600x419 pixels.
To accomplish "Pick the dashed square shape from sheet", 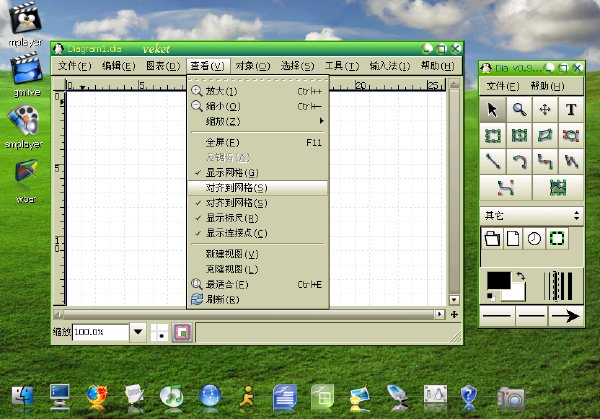I will [557, 238].
